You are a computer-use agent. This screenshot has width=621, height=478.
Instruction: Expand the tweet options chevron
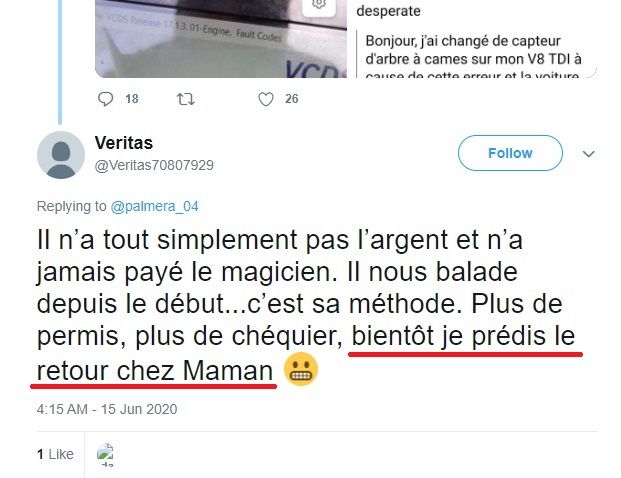click(x=589, y=154)
